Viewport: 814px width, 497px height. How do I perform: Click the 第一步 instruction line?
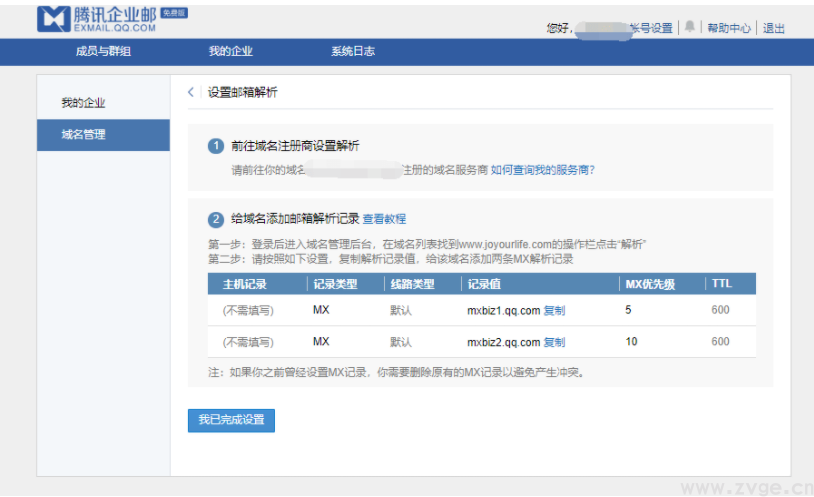click(x=427, y=244)
